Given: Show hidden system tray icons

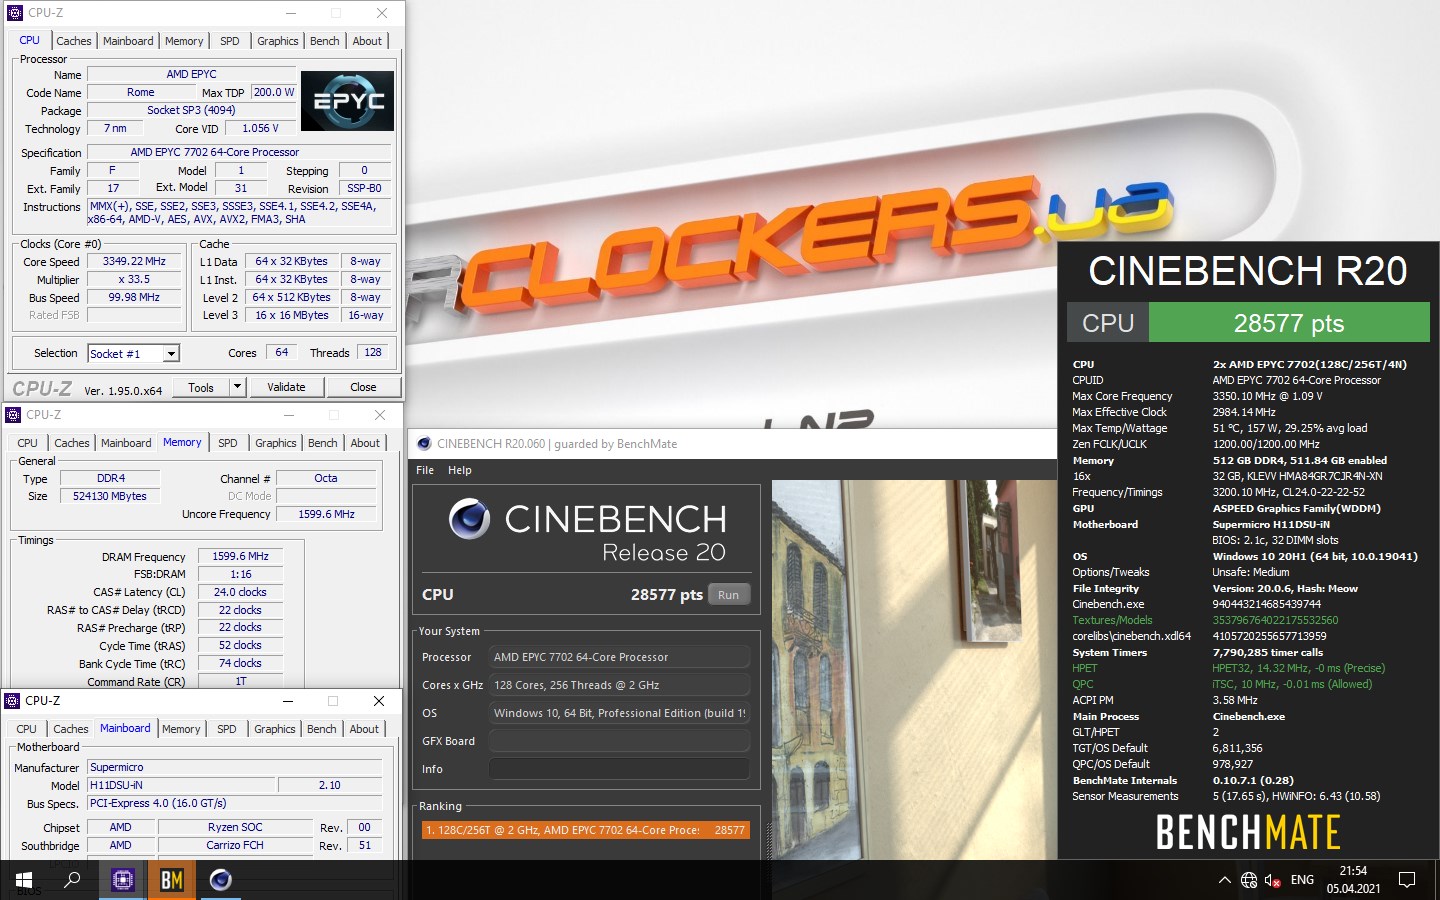Looking at the screenshot, I should (1224, 880).
